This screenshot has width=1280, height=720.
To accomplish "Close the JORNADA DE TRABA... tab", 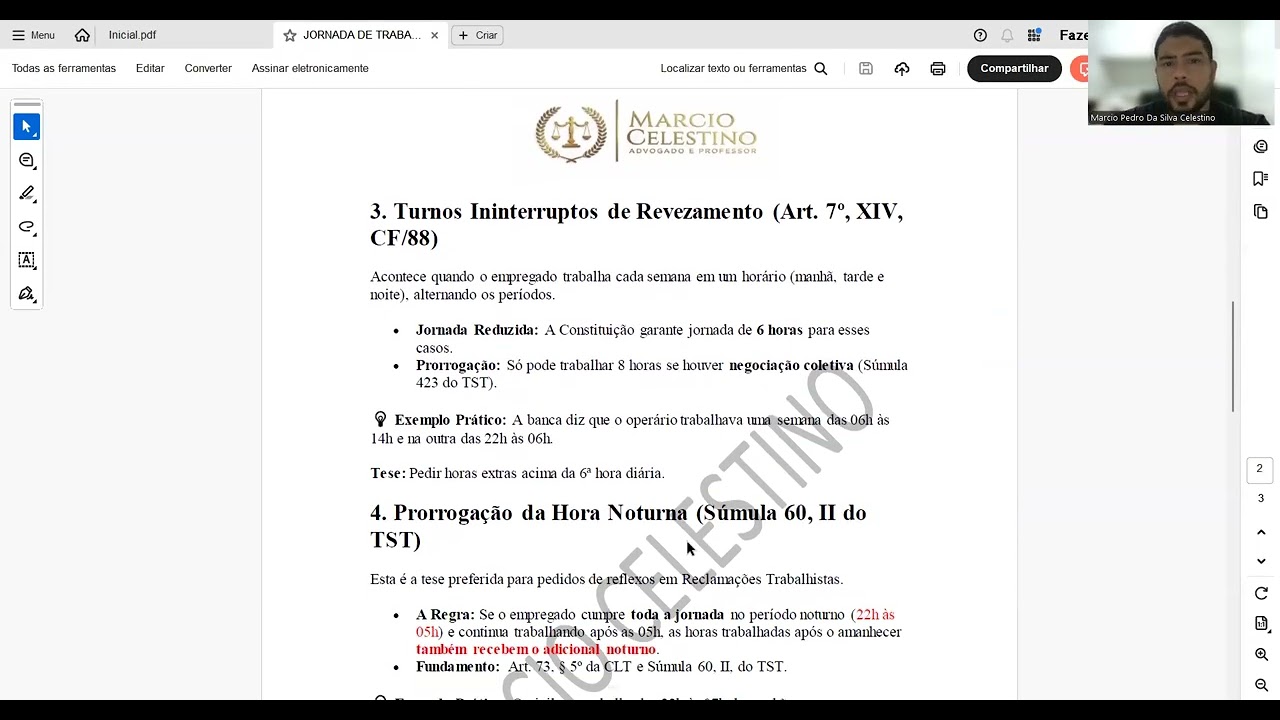I will 434,35.
